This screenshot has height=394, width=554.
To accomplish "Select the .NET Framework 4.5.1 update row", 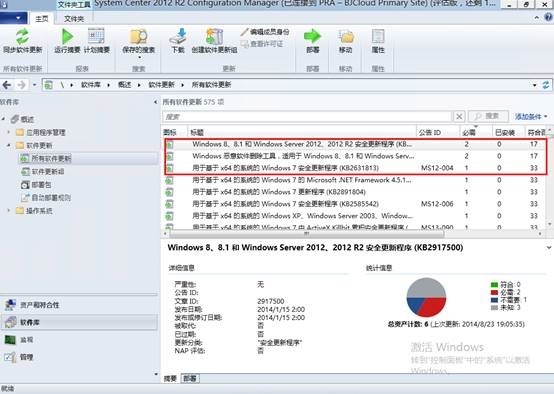I will [355, 180].
